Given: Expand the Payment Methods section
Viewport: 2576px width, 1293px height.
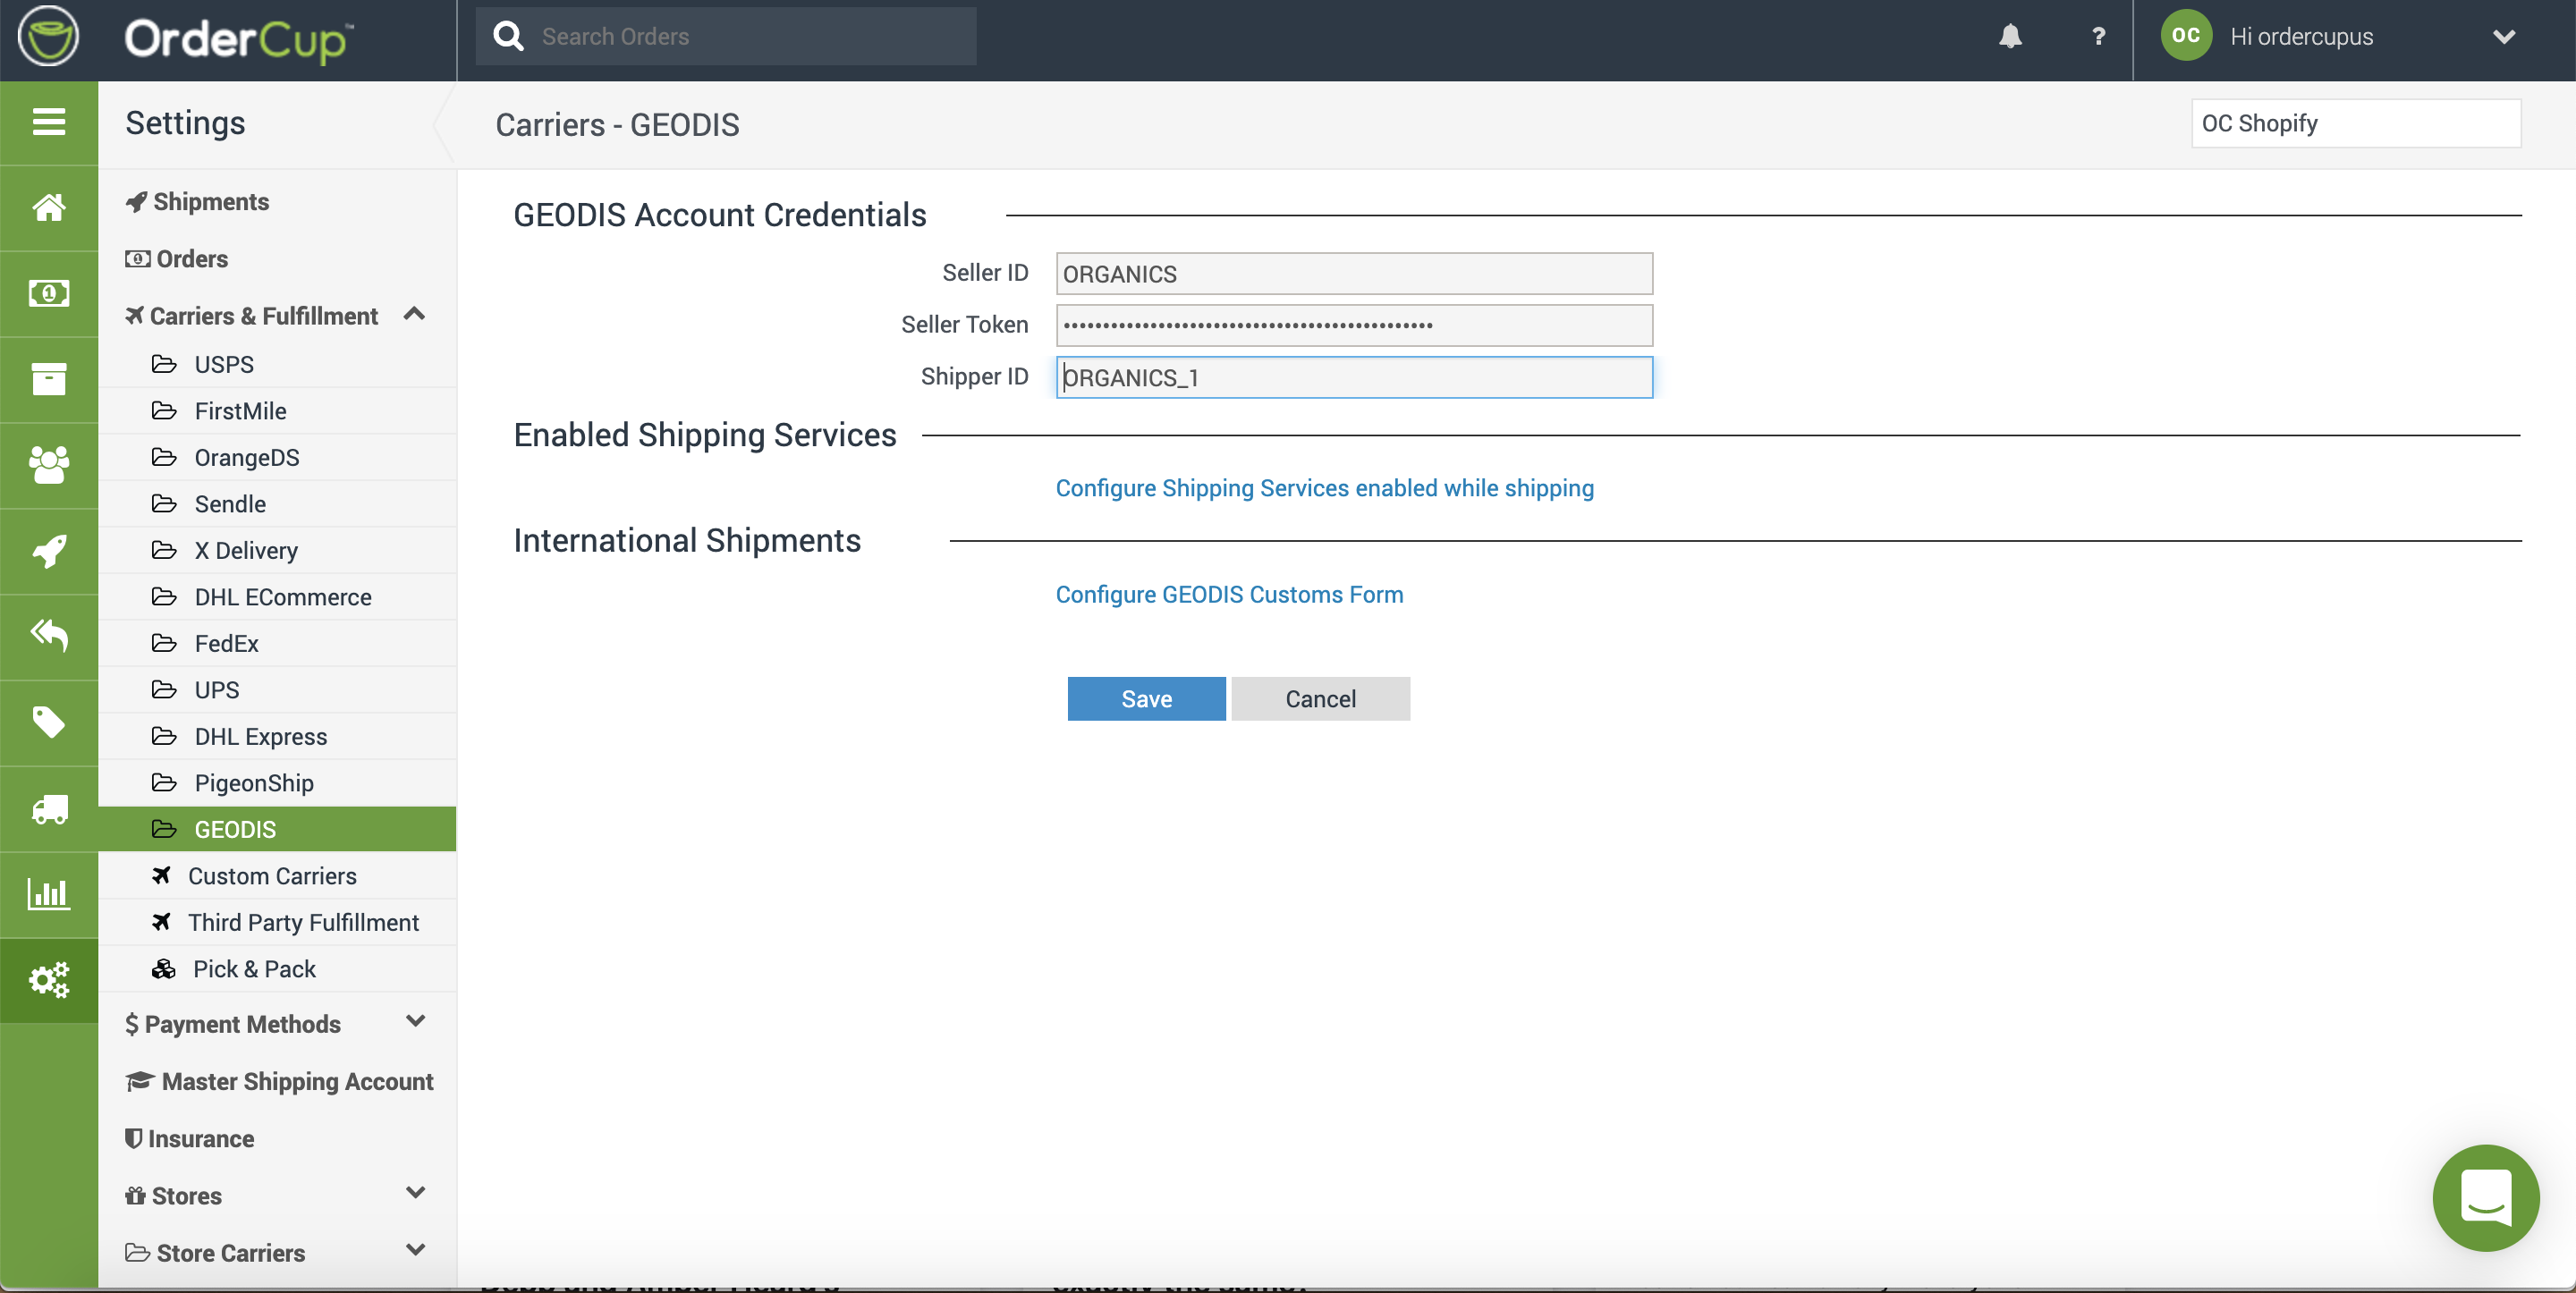Looking at the screenshot, I should (415, 1022).
